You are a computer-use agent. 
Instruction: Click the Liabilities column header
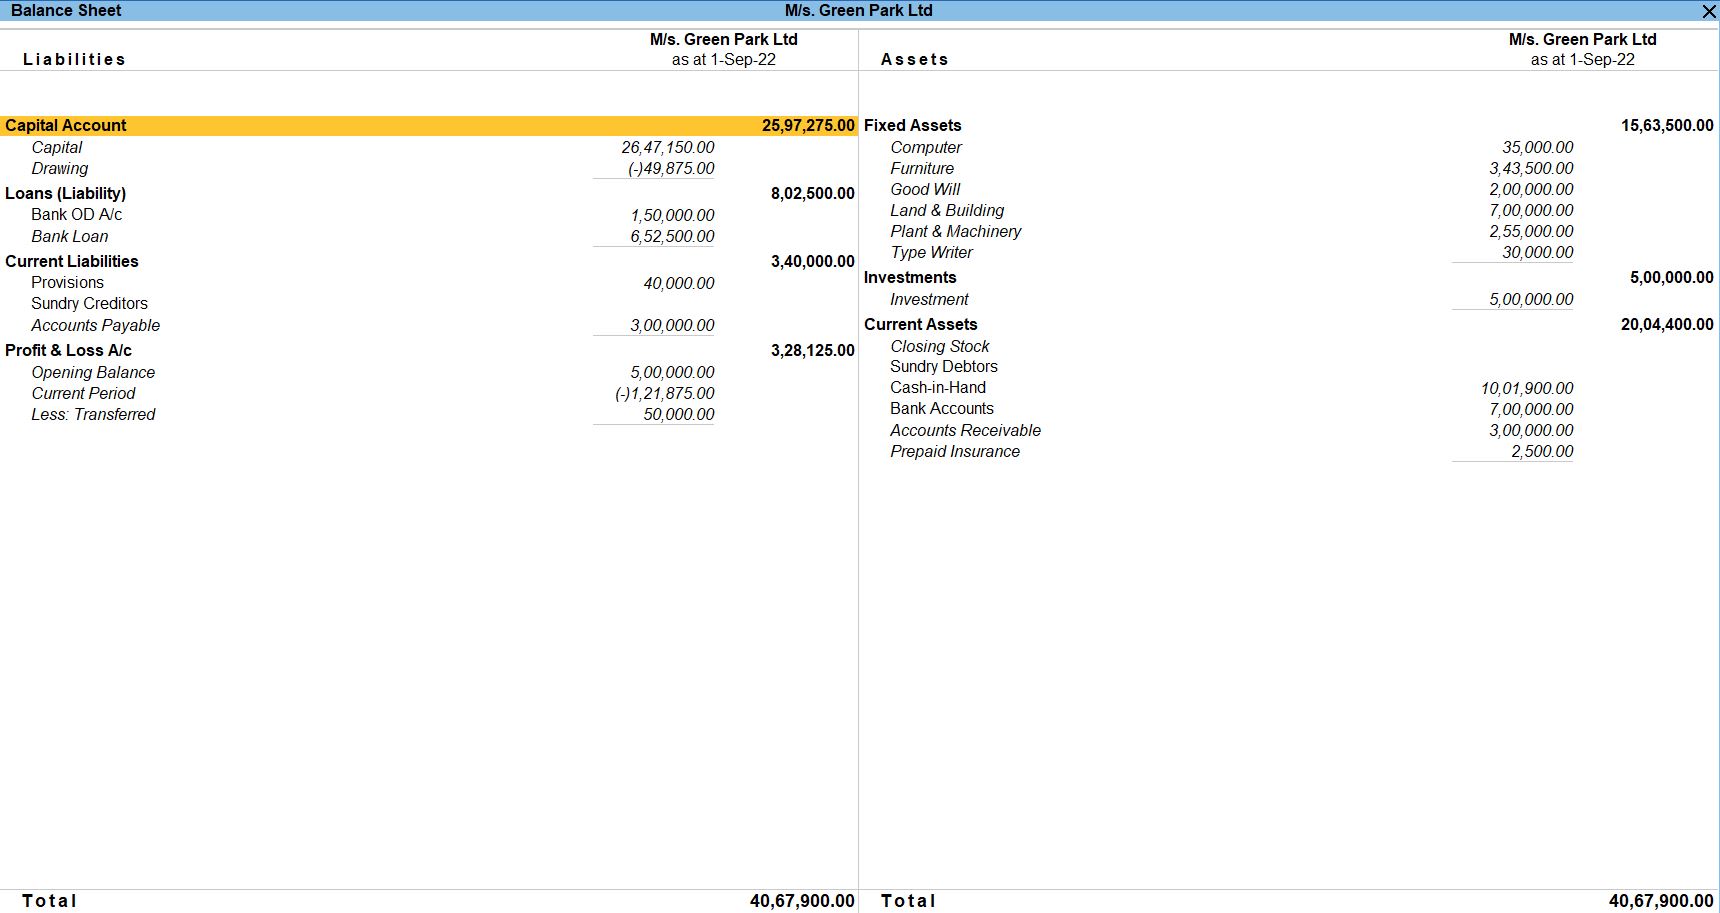74,60
